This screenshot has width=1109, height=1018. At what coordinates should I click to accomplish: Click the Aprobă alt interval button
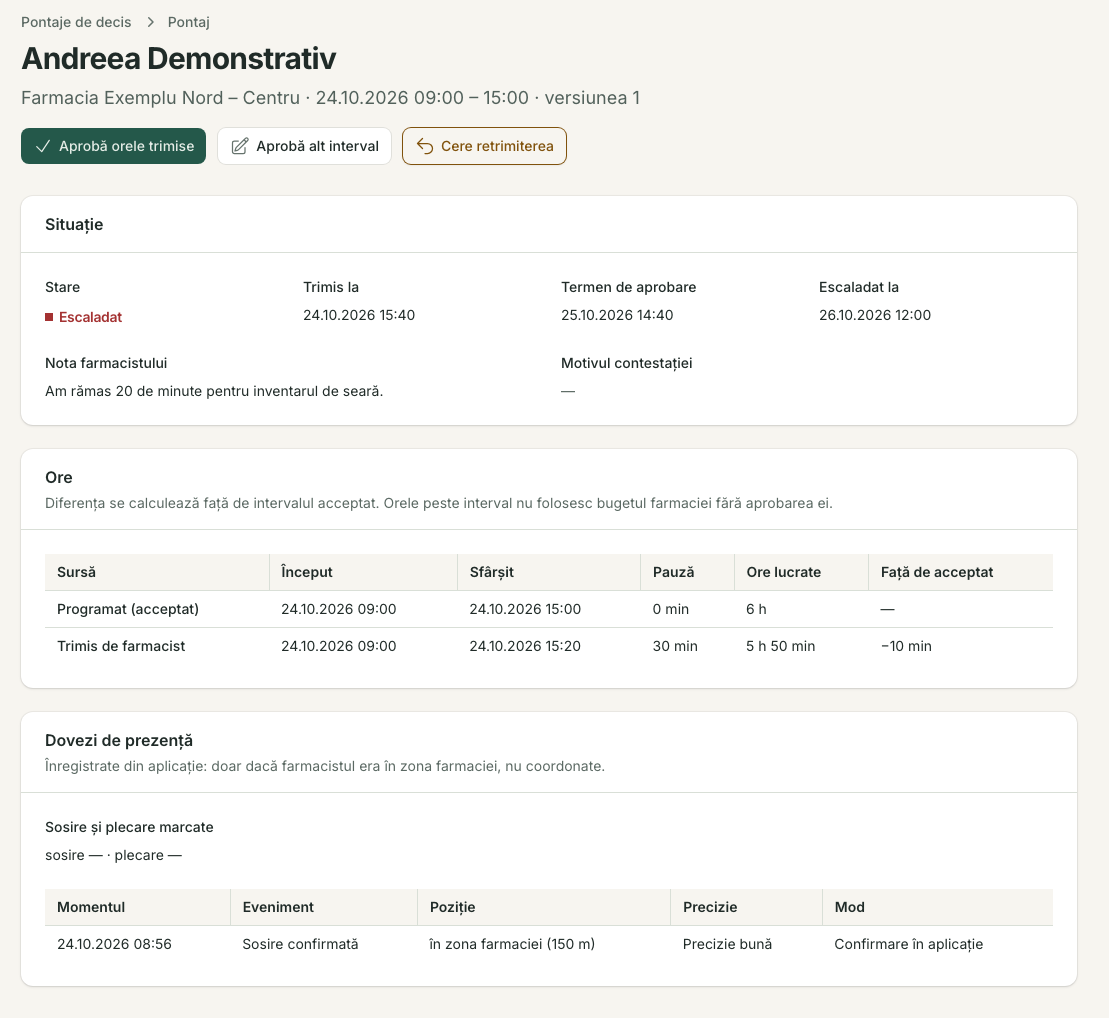[304, 146]
